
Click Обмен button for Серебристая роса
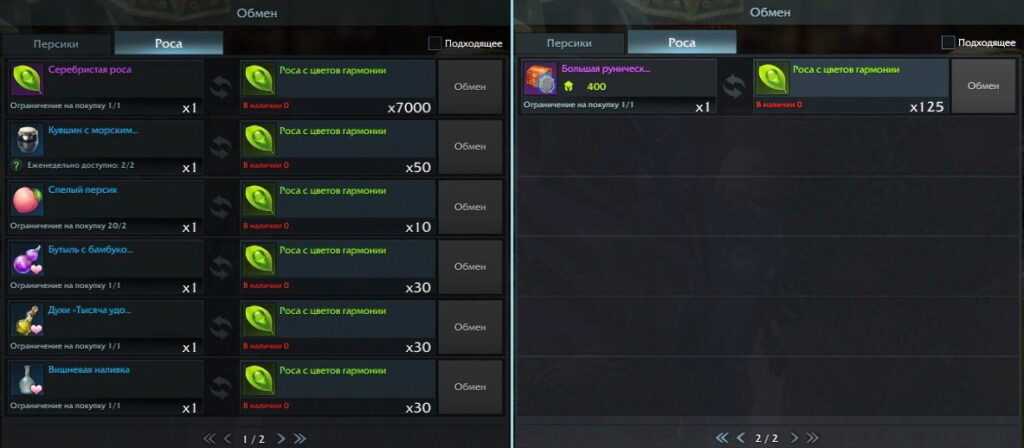[x=470, y=87]
